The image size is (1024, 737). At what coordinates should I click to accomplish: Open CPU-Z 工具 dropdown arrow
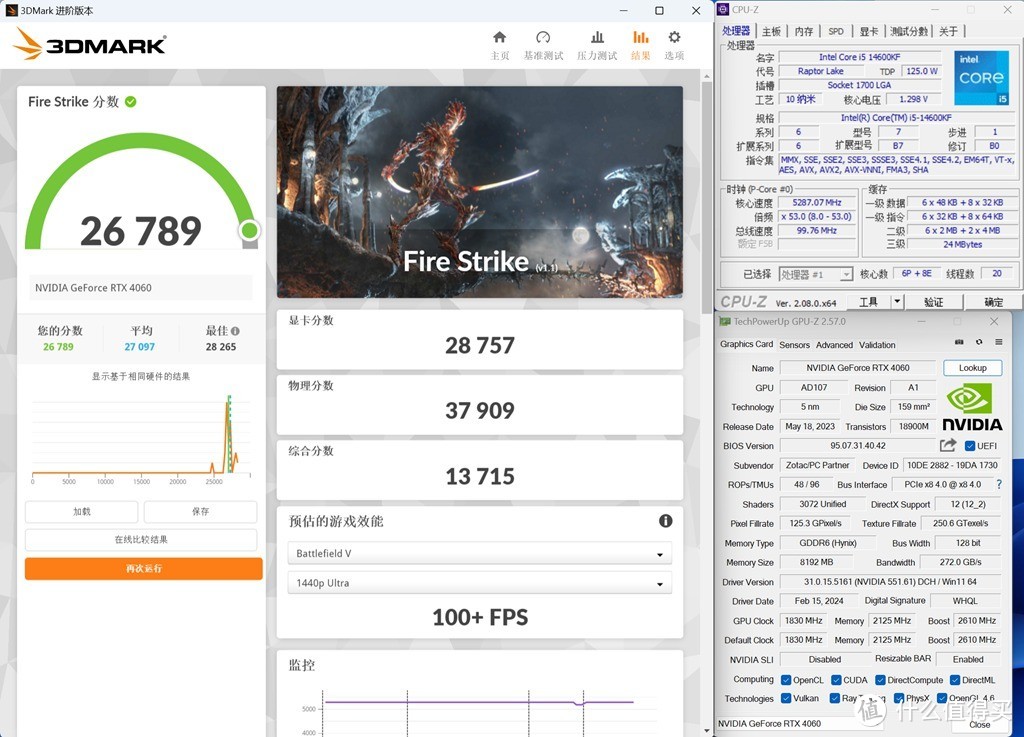(897, 302)
